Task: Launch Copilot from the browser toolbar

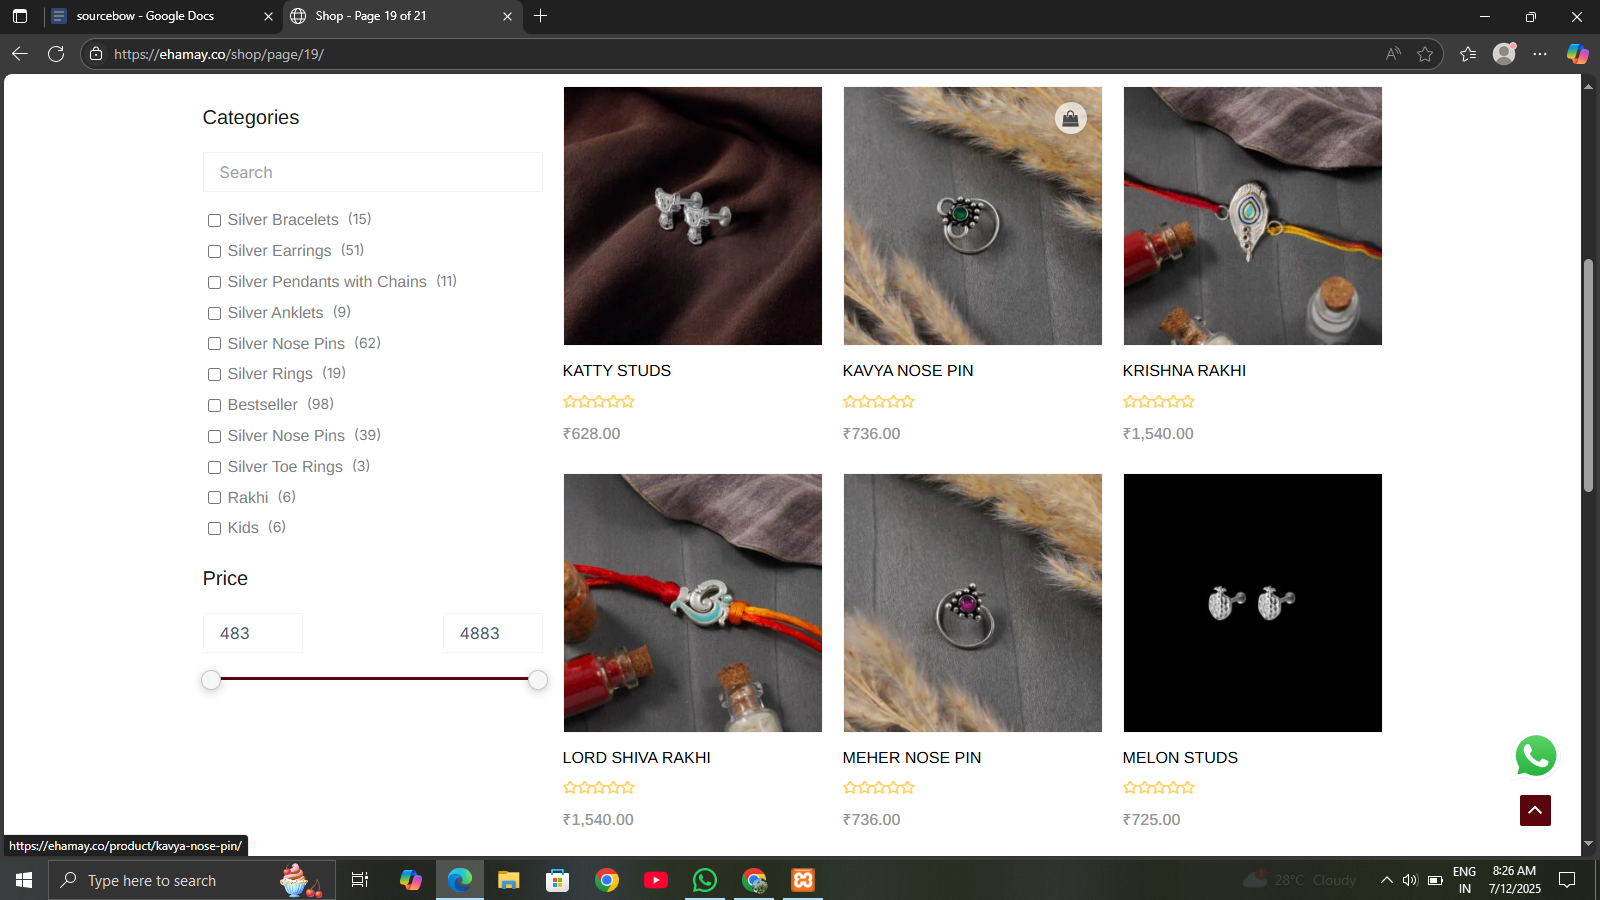Action: coord(1577,54)
